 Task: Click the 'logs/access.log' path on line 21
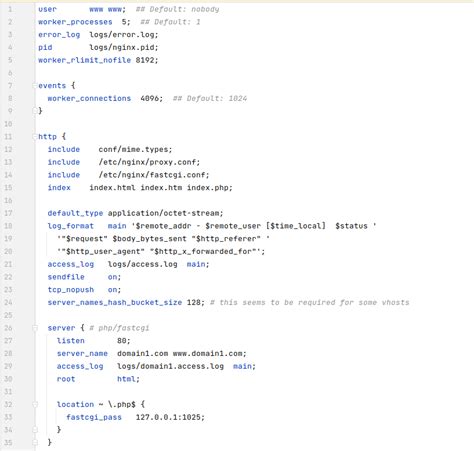coord(142,264)
